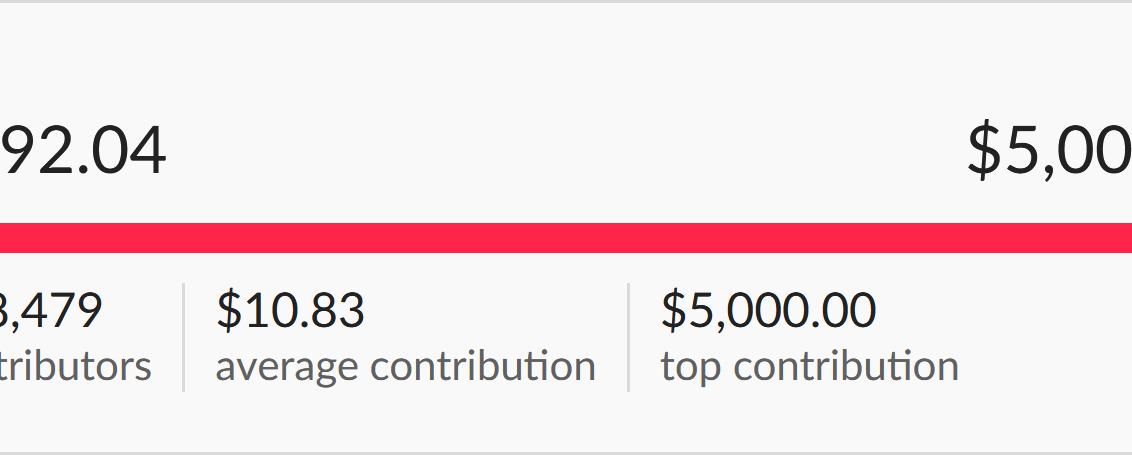Click the word 'top' in stats row
Viewport: 1132px width, 455px height.
pos(691,368)
